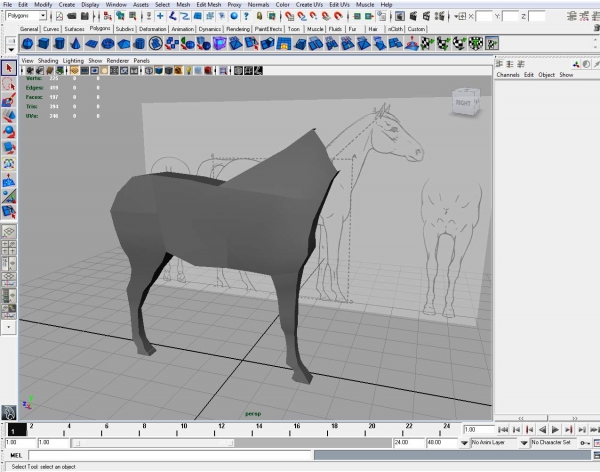Screen dimensions: 600x472
Task: Create a polygon torus from the shelf
Action: pyautogui.click(x=108, y=44)
